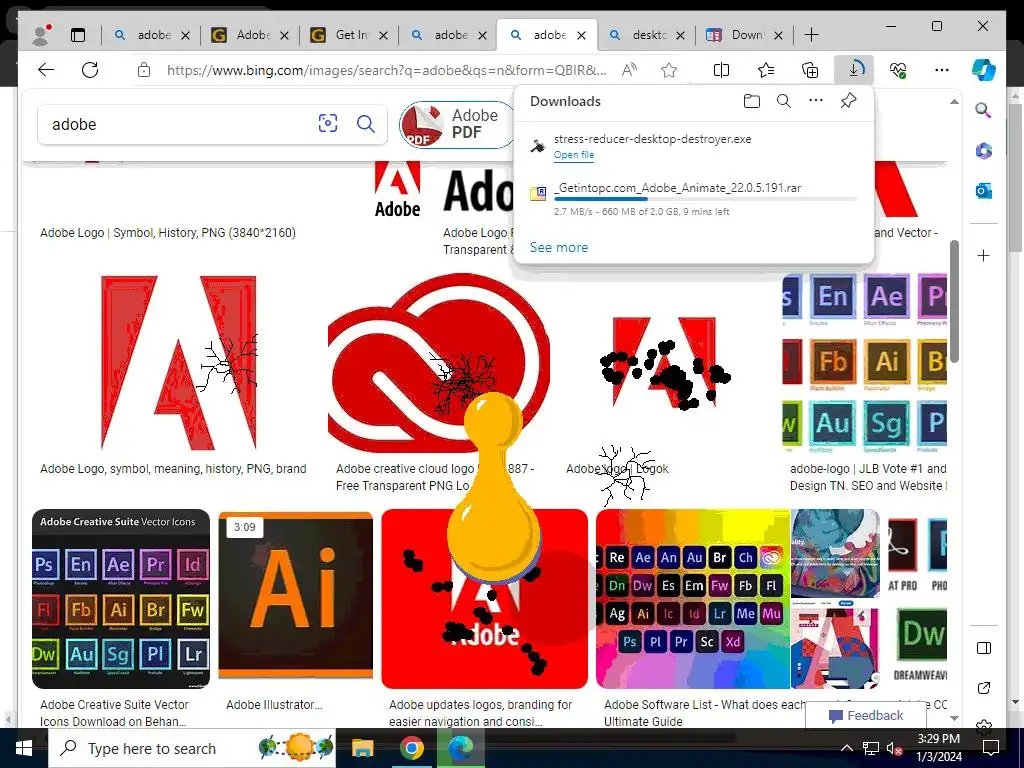Image resolution: width=1024 pixels, height=768 pixels.
Task: Click Open file under stress-reducer download
Action: click(x=574, y=155)
